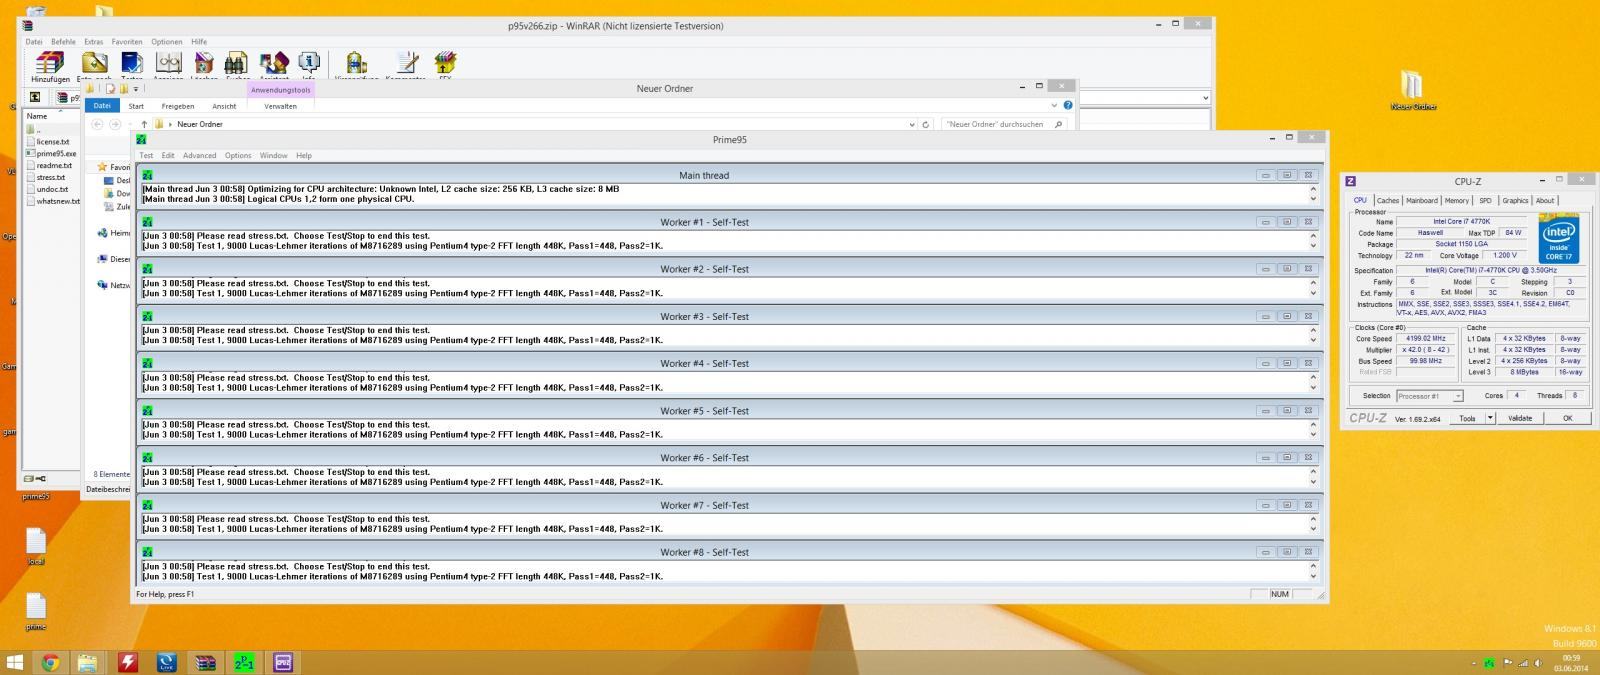Click Prime95 taskbar icon

pyautogui.click(x=244, y=662)
